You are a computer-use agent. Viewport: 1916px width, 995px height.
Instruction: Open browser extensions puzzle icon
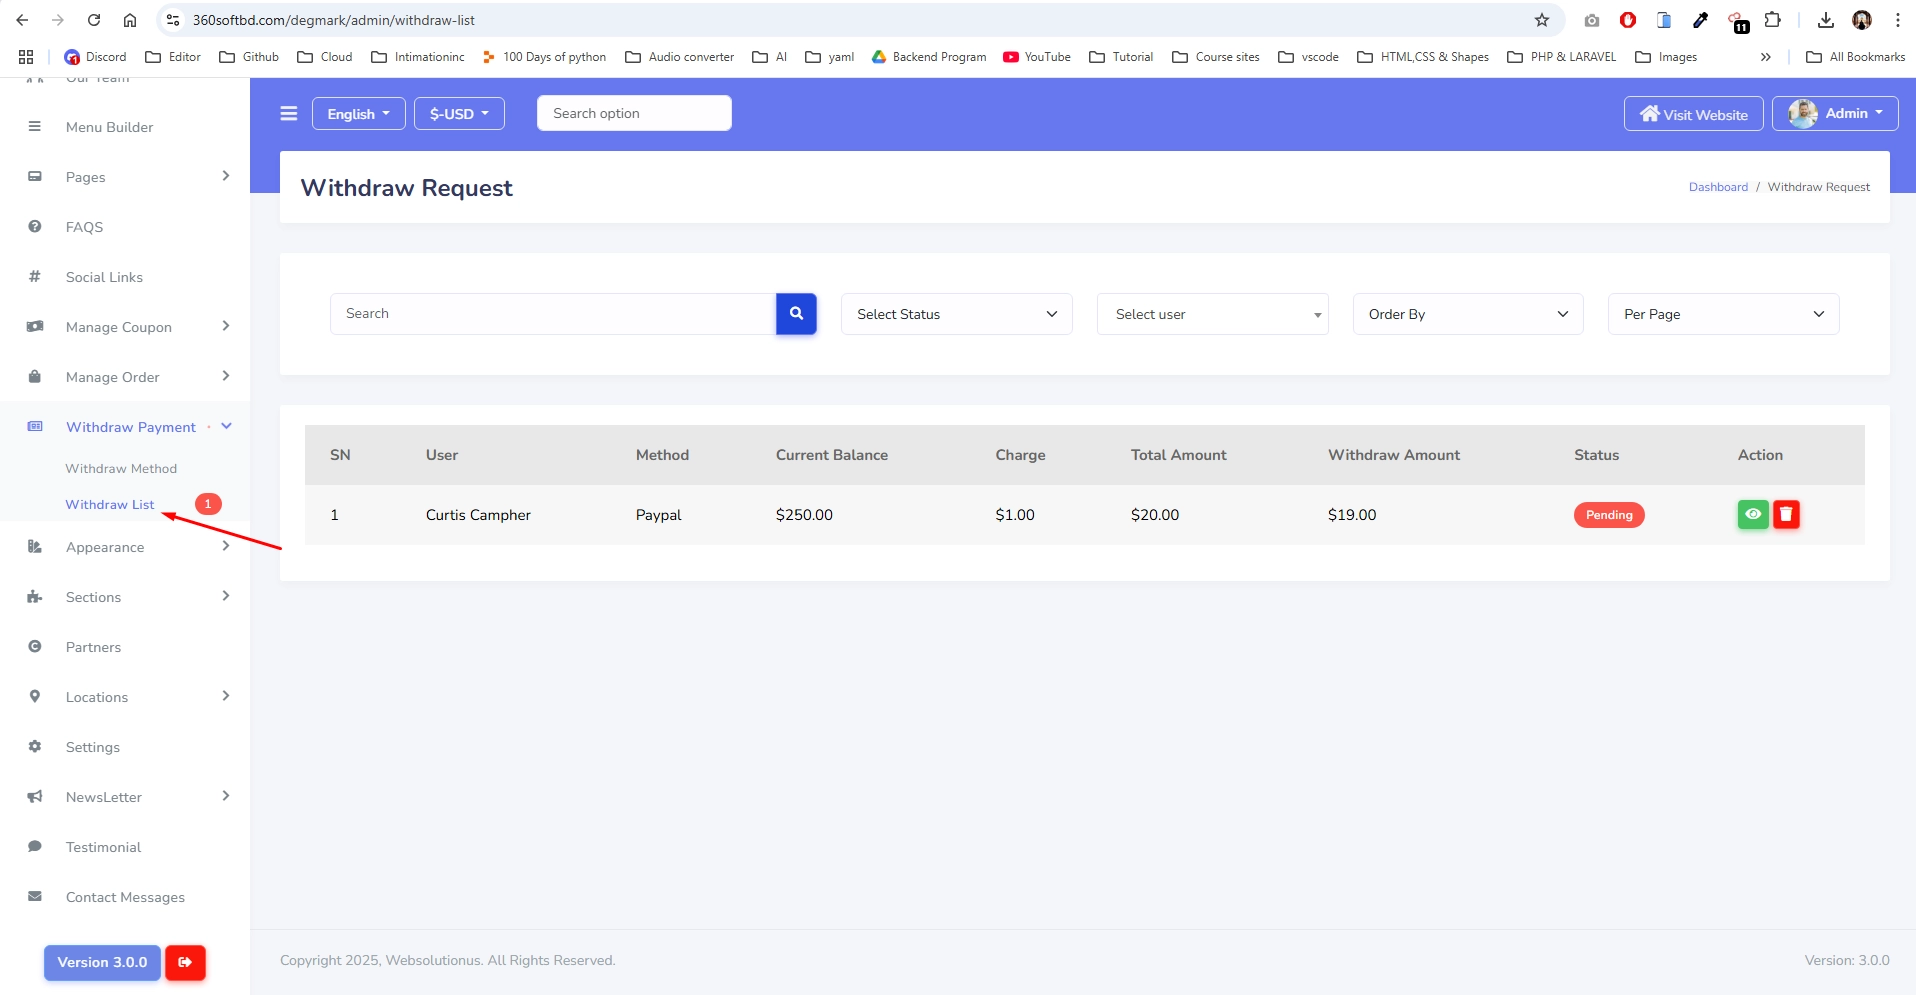pyautogui.click(x=1773, y=20)
